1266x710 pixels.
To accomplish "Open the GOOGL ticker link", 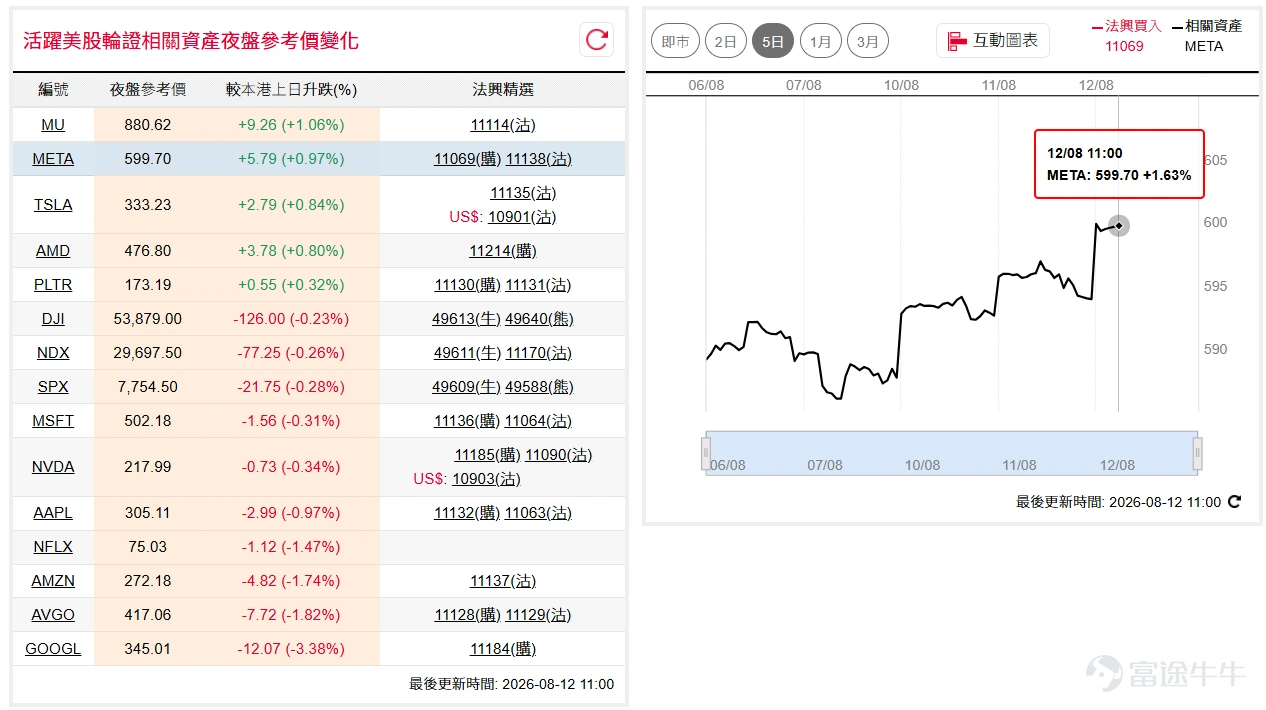I will point(53,649).
